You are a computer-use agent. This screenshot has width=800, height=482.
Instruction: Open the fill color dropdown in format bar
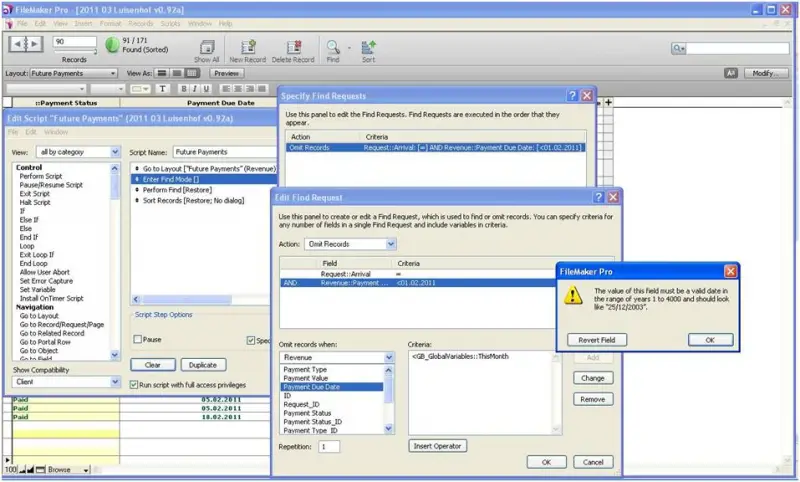pos(139,89)
